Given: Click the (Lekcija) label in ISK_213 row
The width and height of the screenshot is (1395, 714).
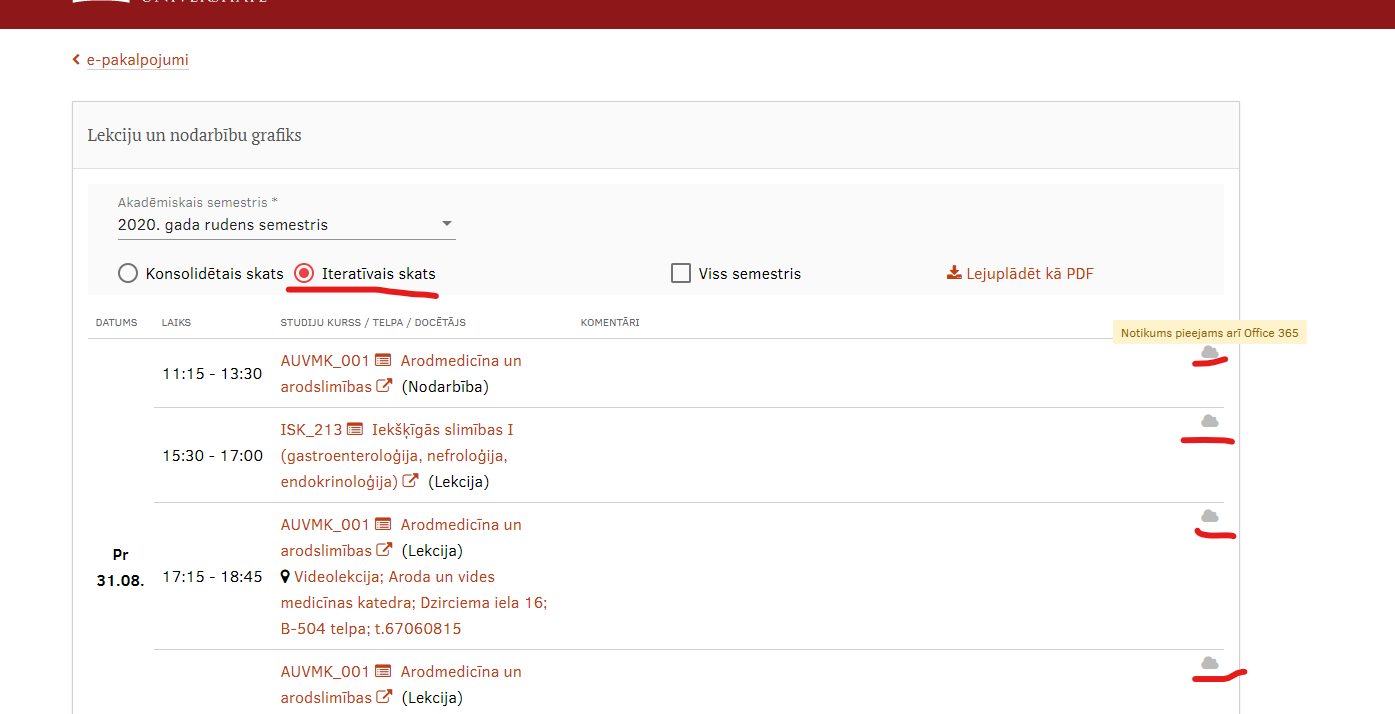Looking at the screenshot, I should (x=459, y=482).
